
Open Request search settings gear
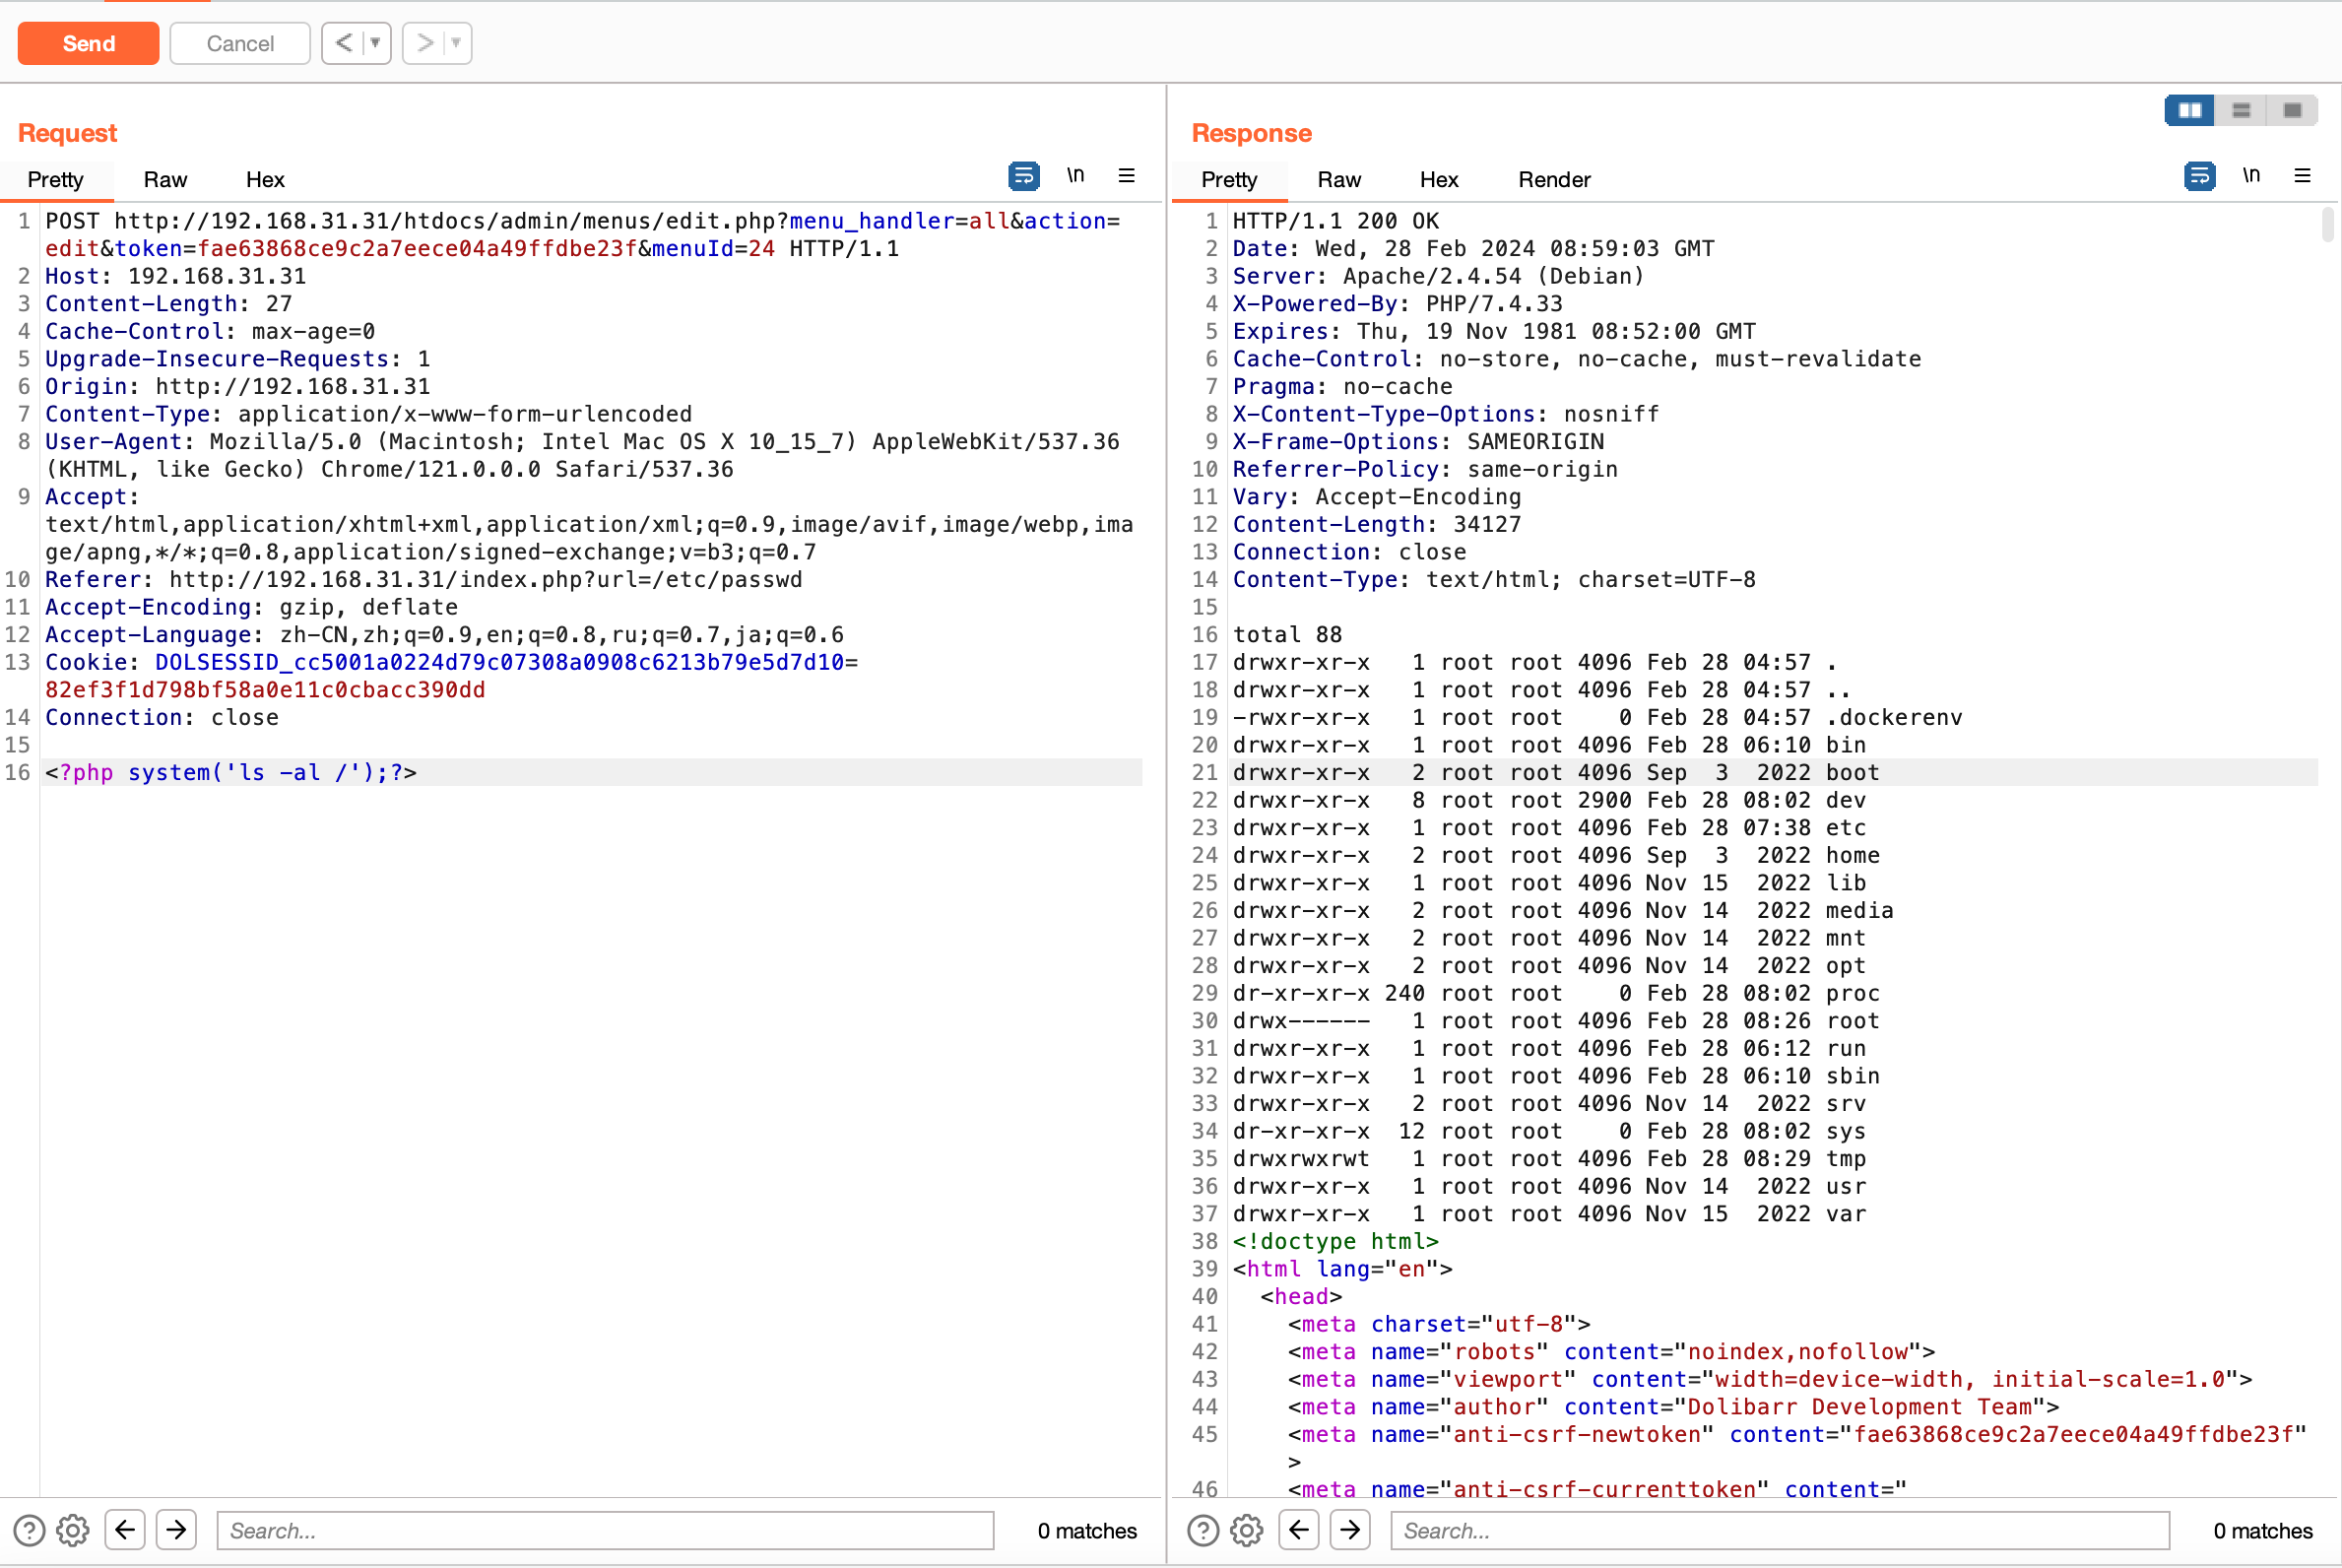point(73,1530)
